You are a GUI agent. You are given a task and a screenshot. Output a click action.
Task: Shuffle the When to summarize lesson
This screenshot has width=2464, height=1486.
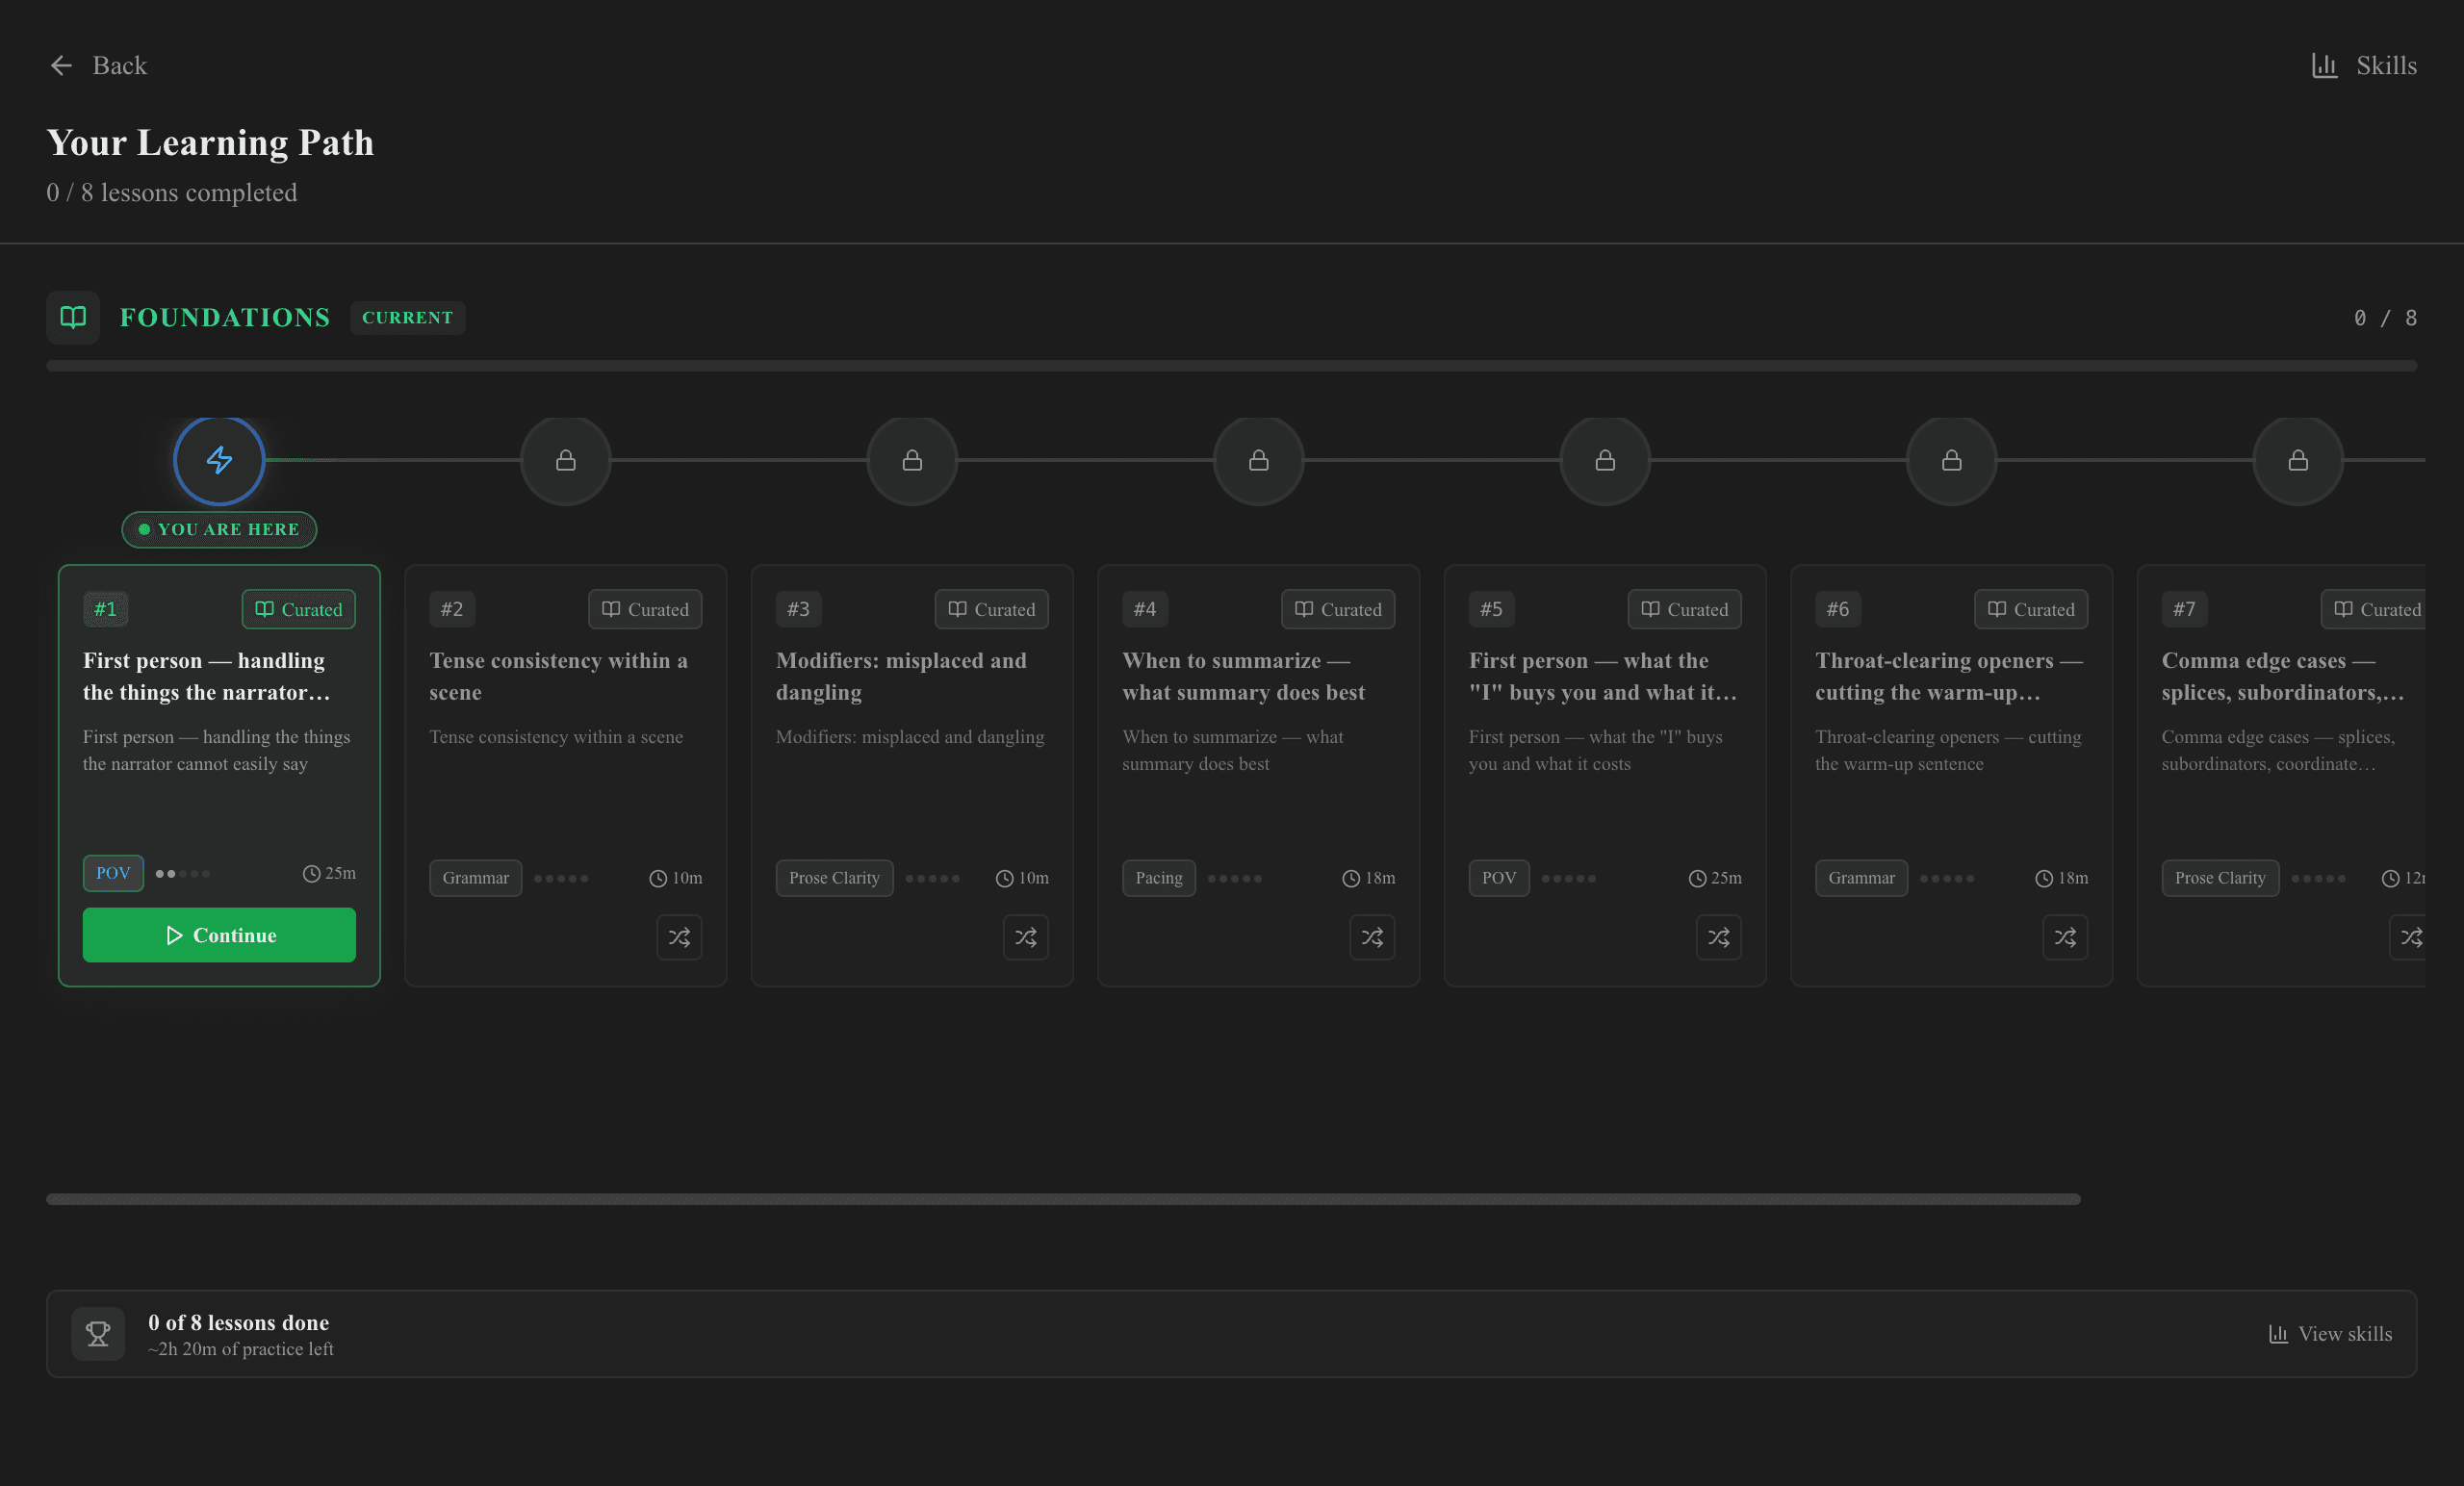[x=1372, y=937]
